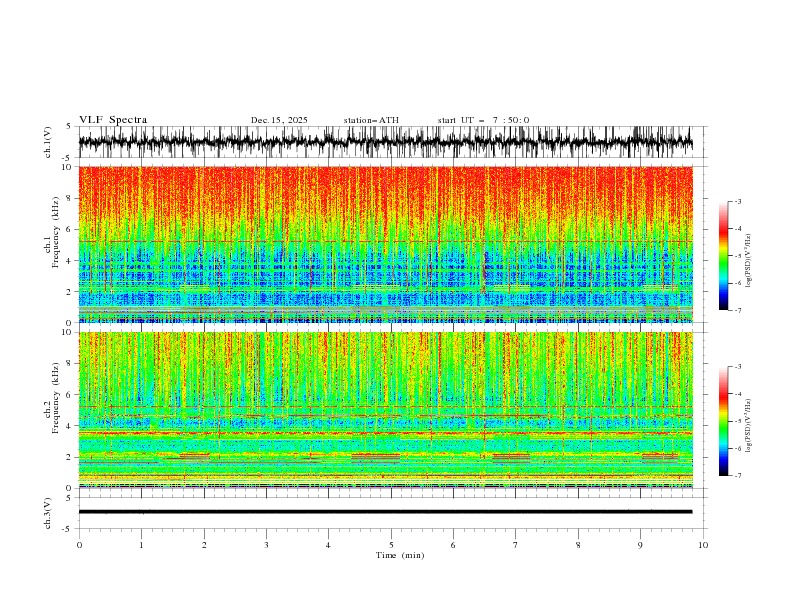Click the "-3" tick on ch.1 colorbar

(738, 201)
